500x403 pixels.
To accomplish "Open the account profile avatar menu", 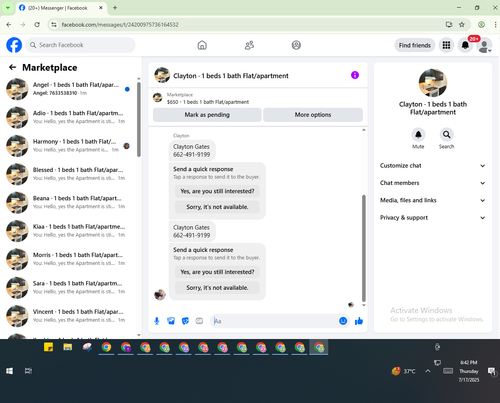I will [x=484, y=45].
